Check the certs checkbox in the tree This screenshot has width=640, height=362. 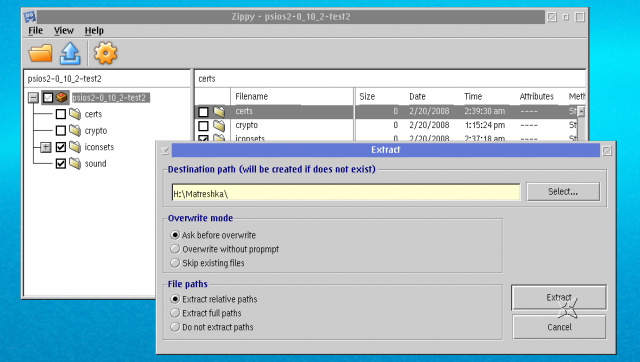[60, 114]
